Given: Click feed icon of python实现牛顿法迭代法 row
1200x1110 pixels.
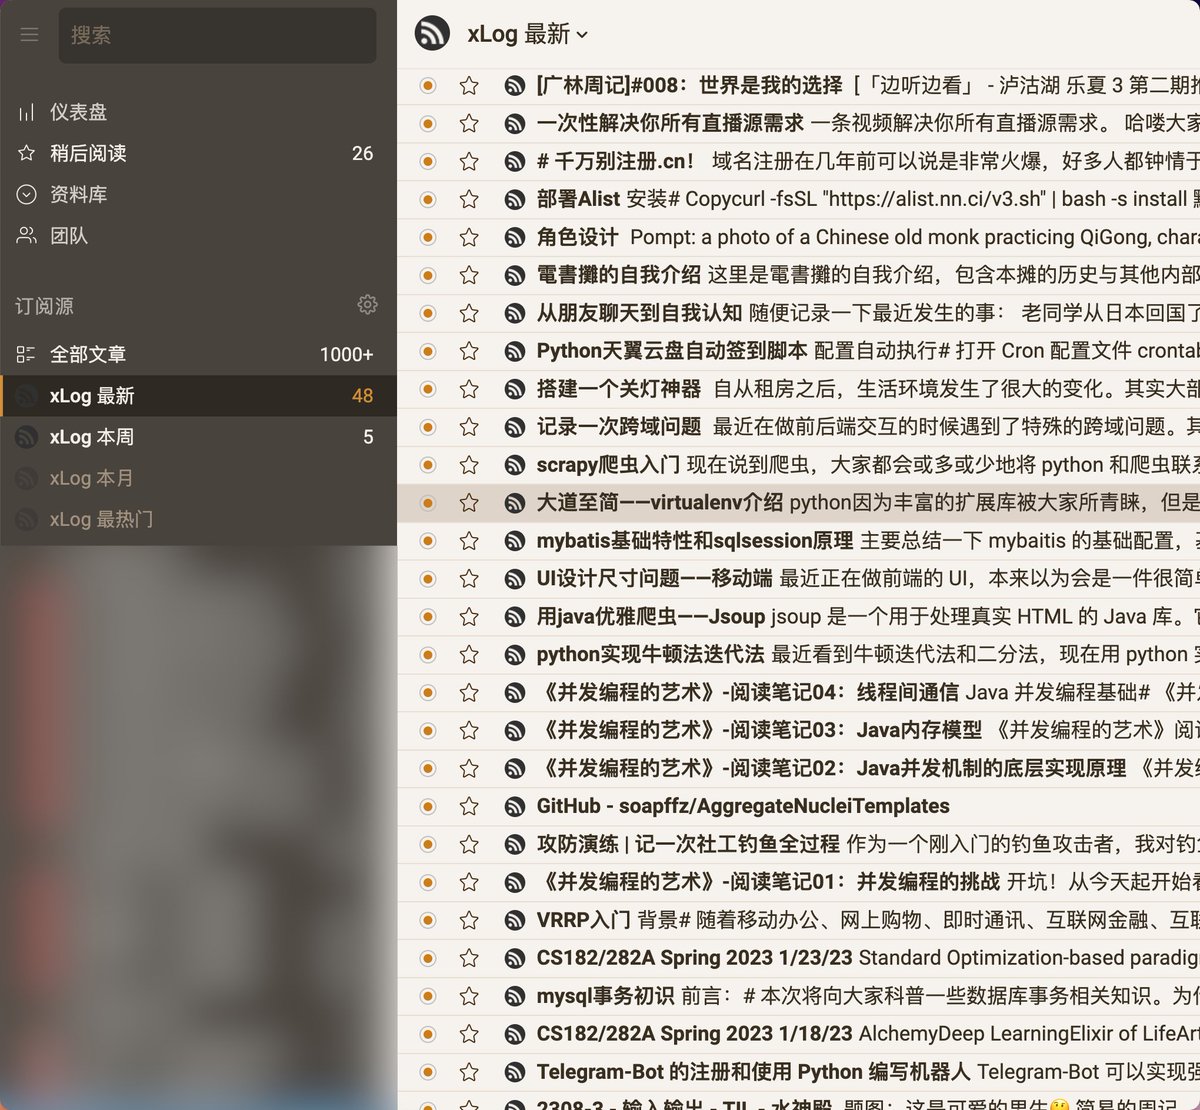Looking at the screenshot, I should tap(514, 655).
